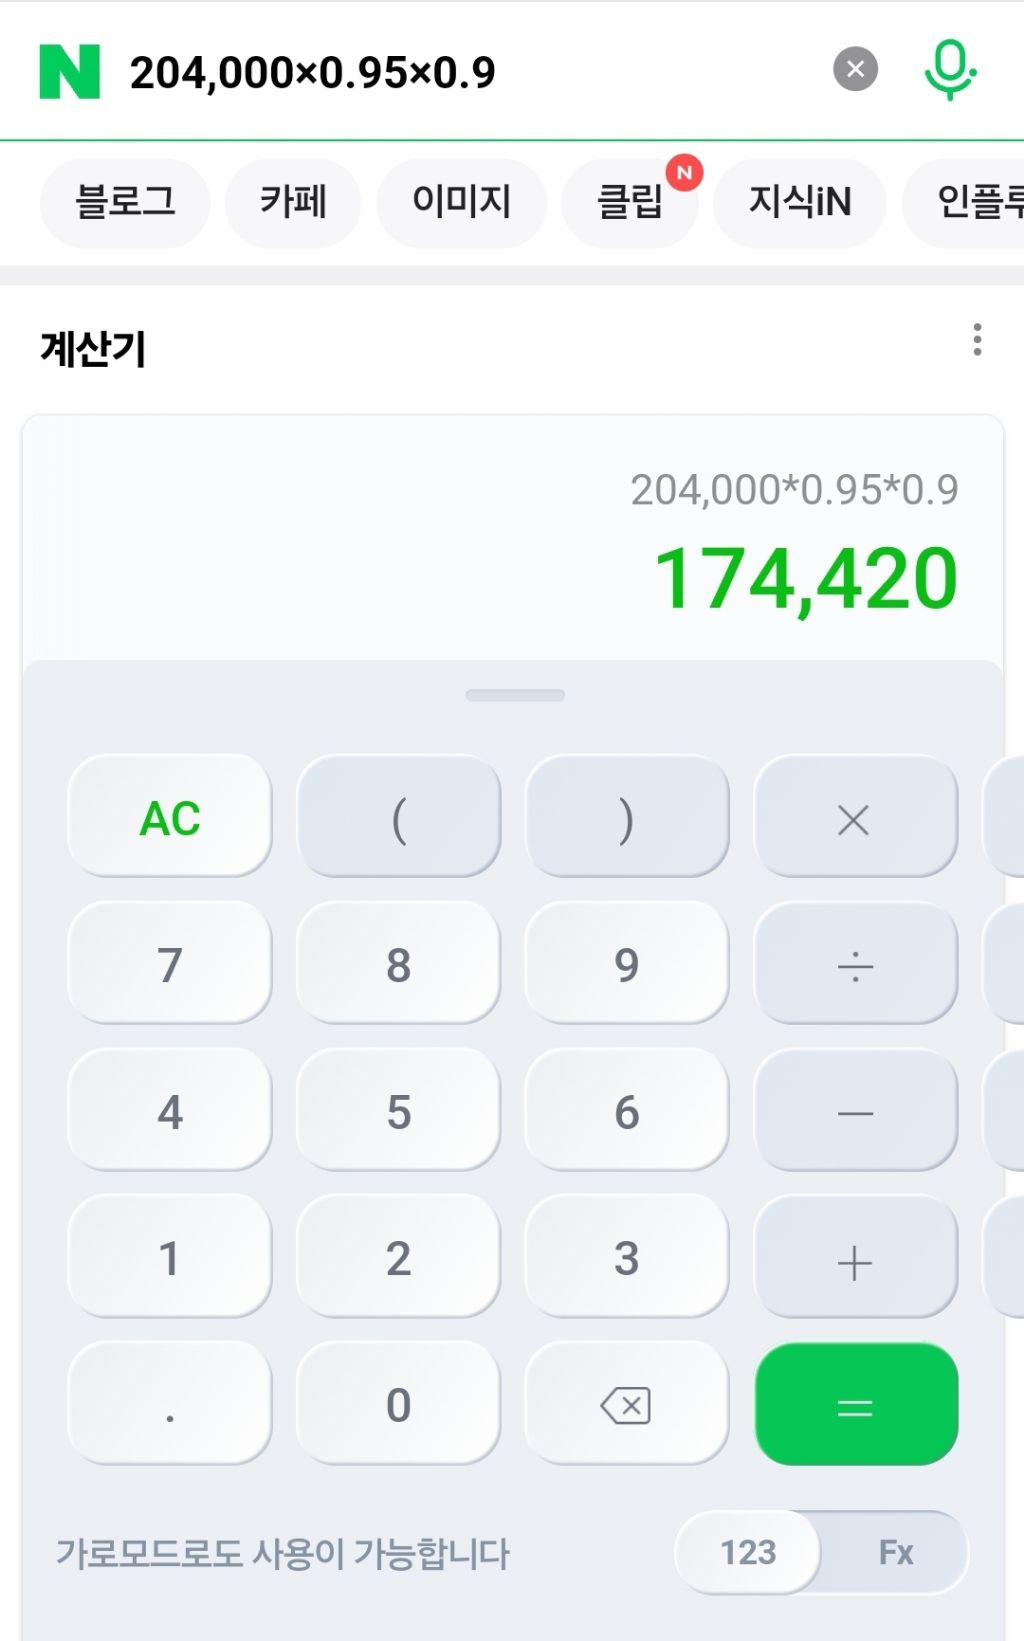Tap the Naver N logo
Image resolution: width=1024 pixels, height=1641 pixels.
69,71
